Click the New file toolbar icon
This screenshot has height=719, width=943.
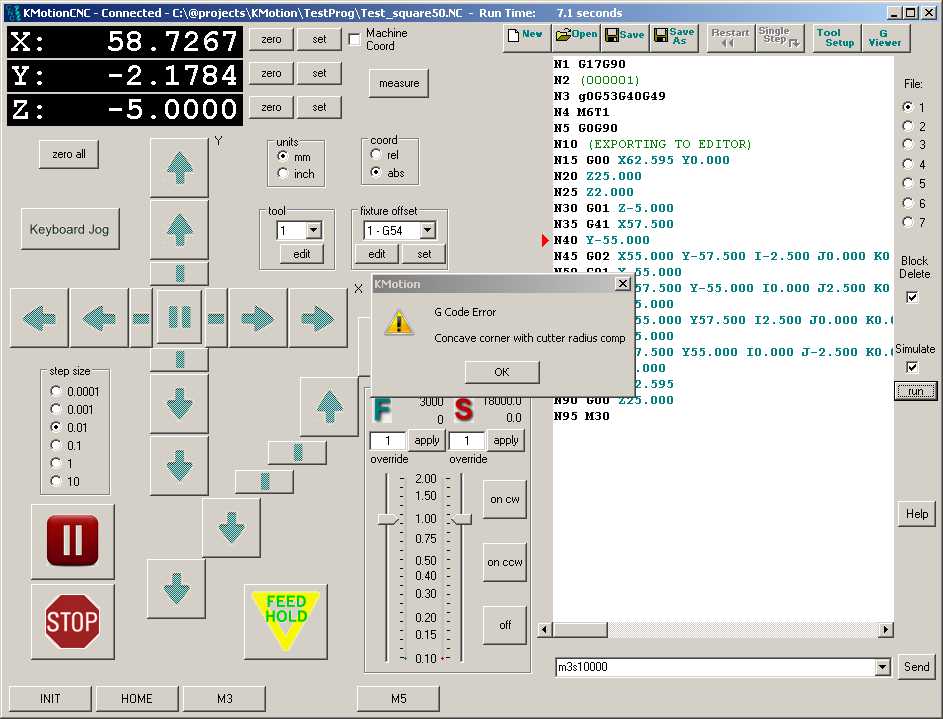pos(525,35)
